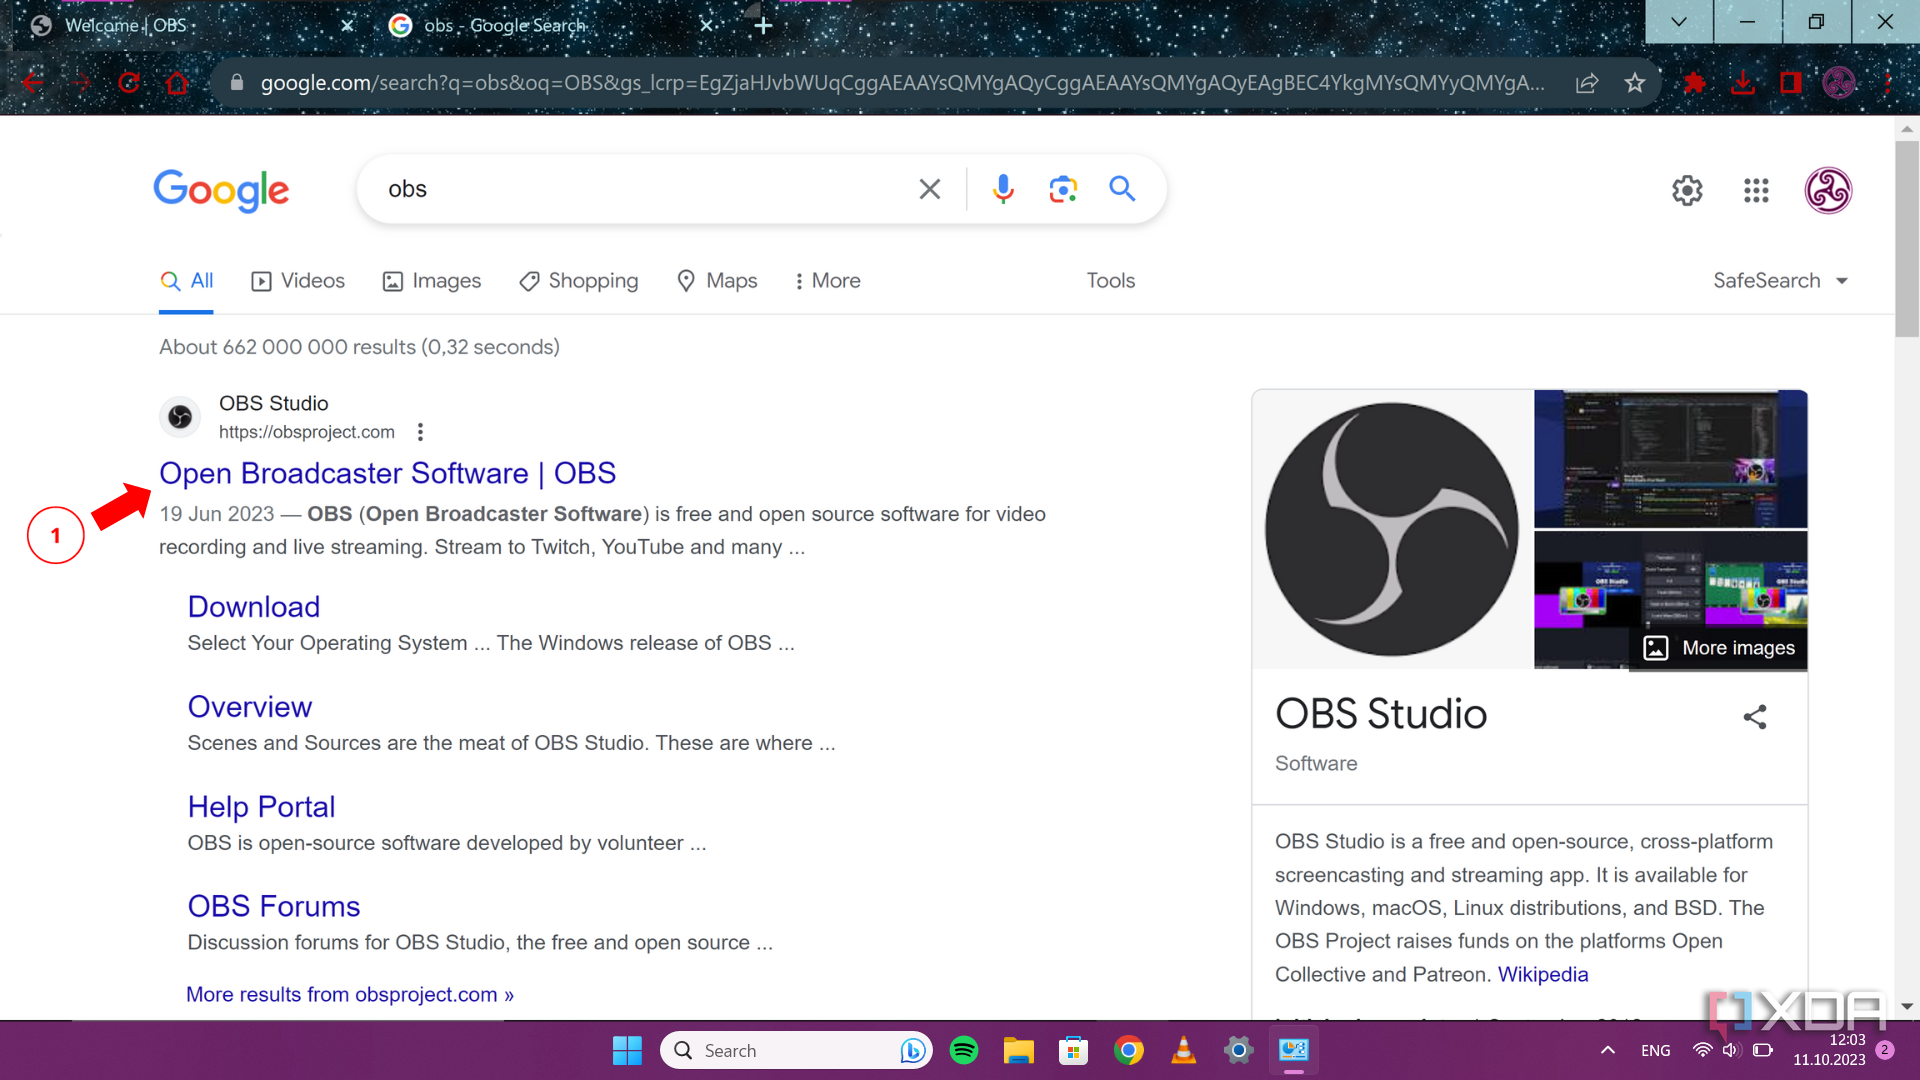Viewport: 1920px width, 1080px height.
Task: Switch to the Images search tab
Action: click(x=431, y=281)
